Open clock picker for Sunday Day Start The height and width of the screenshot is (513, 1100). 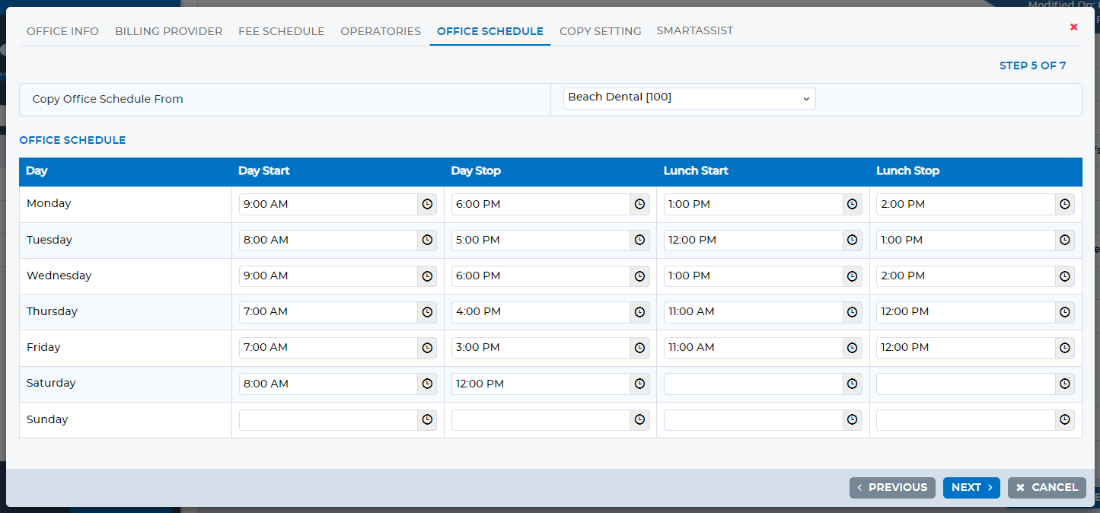pyautogui.click(x=427, y=420)
